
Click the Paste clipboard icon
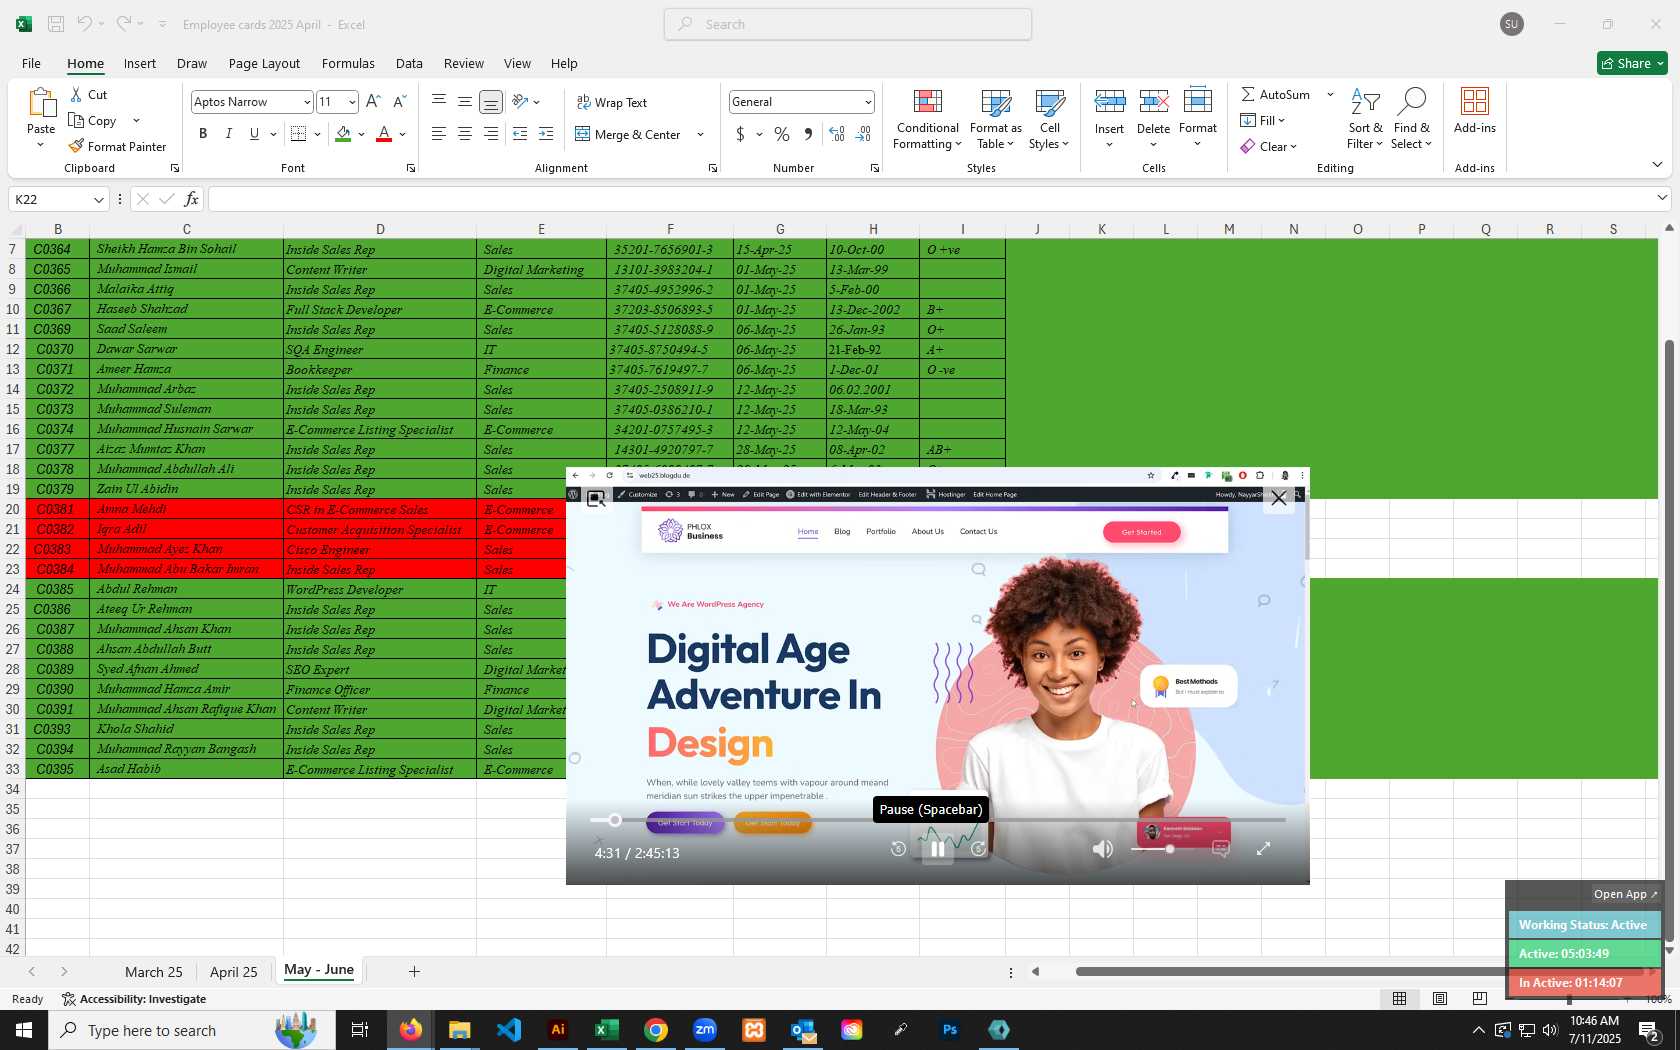pyautogui.click(x=41, y=103)
